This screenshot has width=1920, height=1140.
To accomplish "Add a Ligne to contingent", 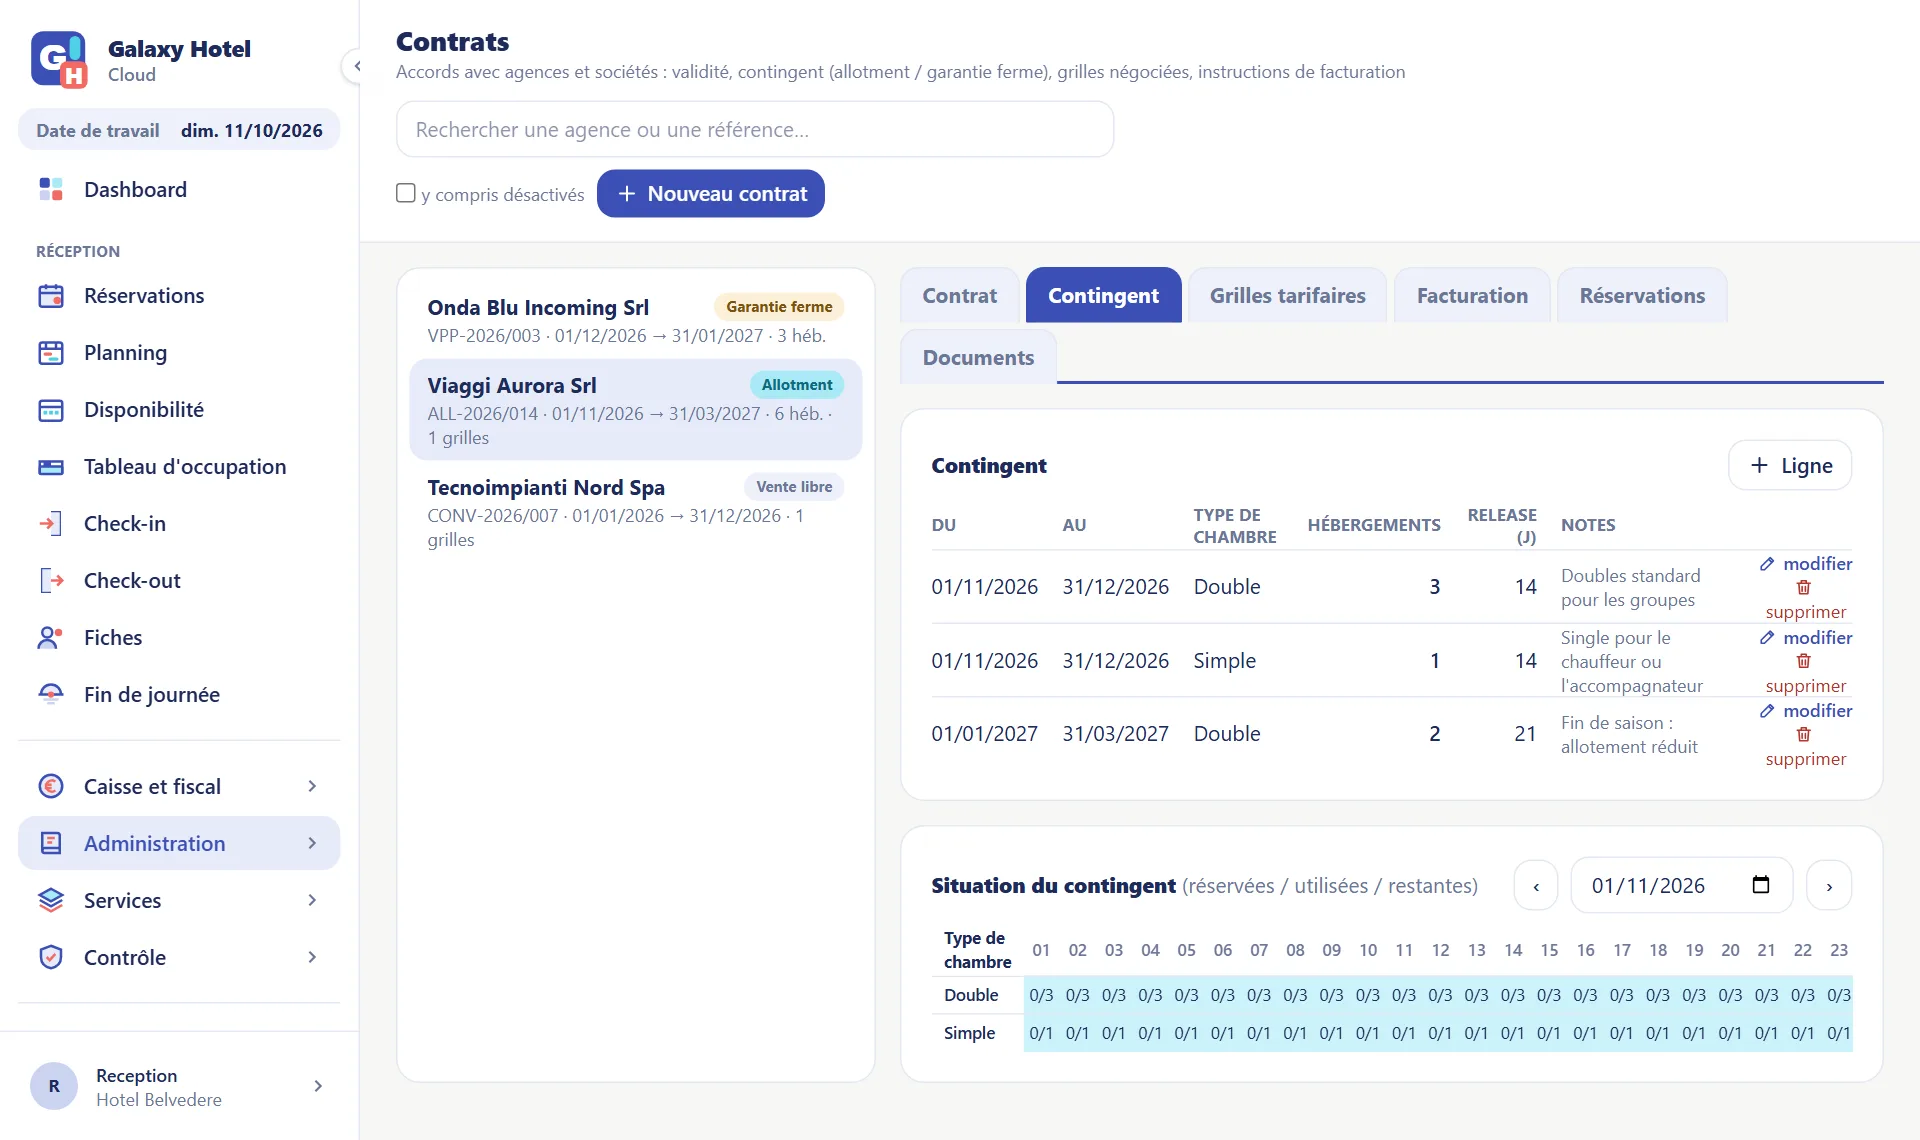I will [1790, 466].
